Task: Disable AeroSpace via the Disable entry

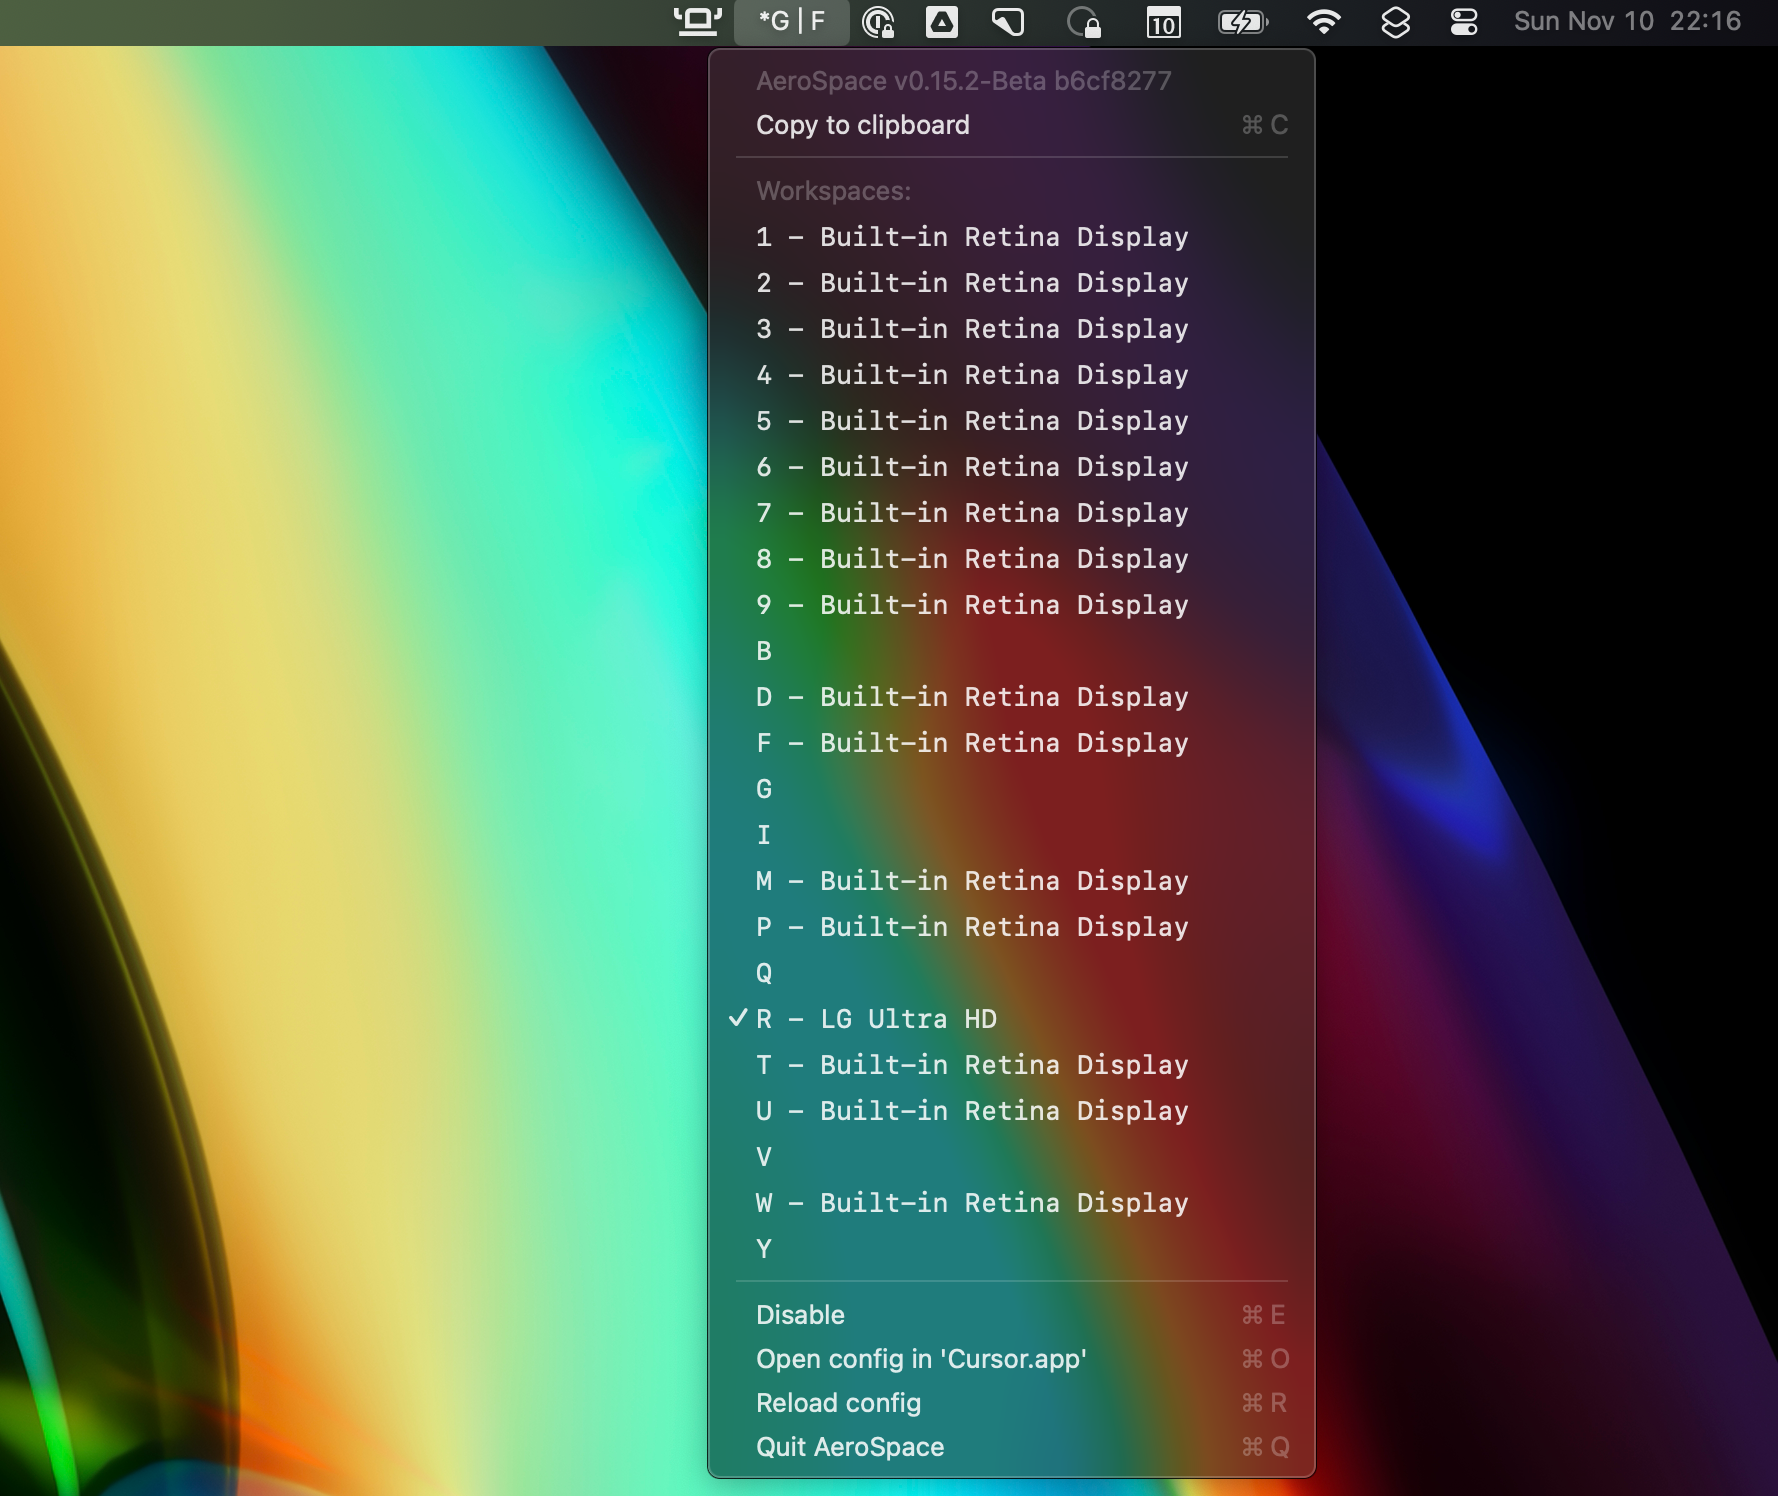Action: (x=801, y=1314)
